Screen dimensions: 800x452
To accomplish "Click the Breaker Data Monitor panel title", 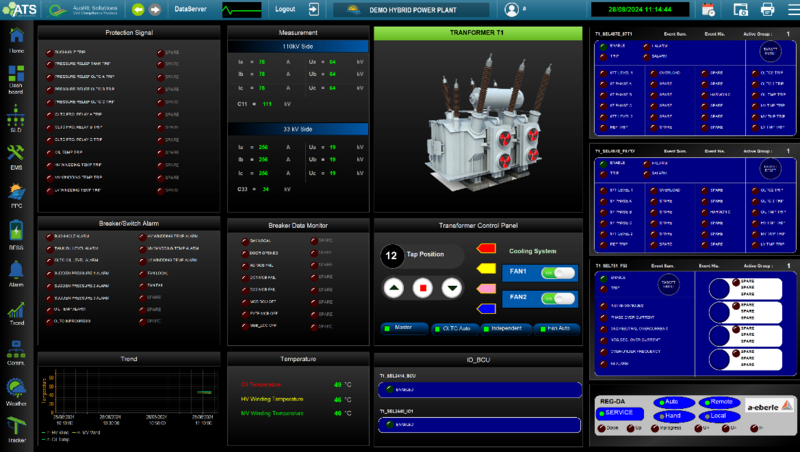I will pyautogui.click(x=298, y=225).
